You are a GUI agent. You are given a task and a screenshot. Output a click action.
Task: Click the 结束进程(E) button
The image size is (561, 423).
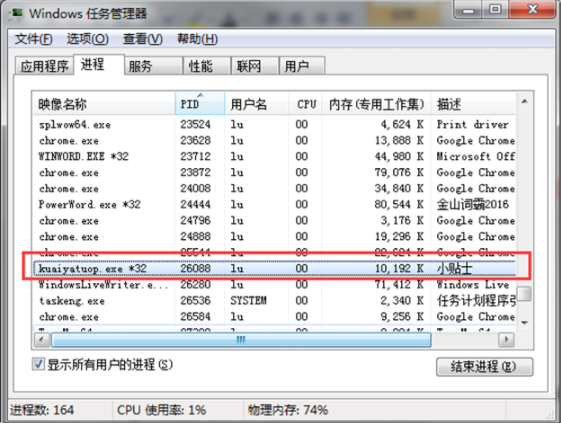pos(484,366)
